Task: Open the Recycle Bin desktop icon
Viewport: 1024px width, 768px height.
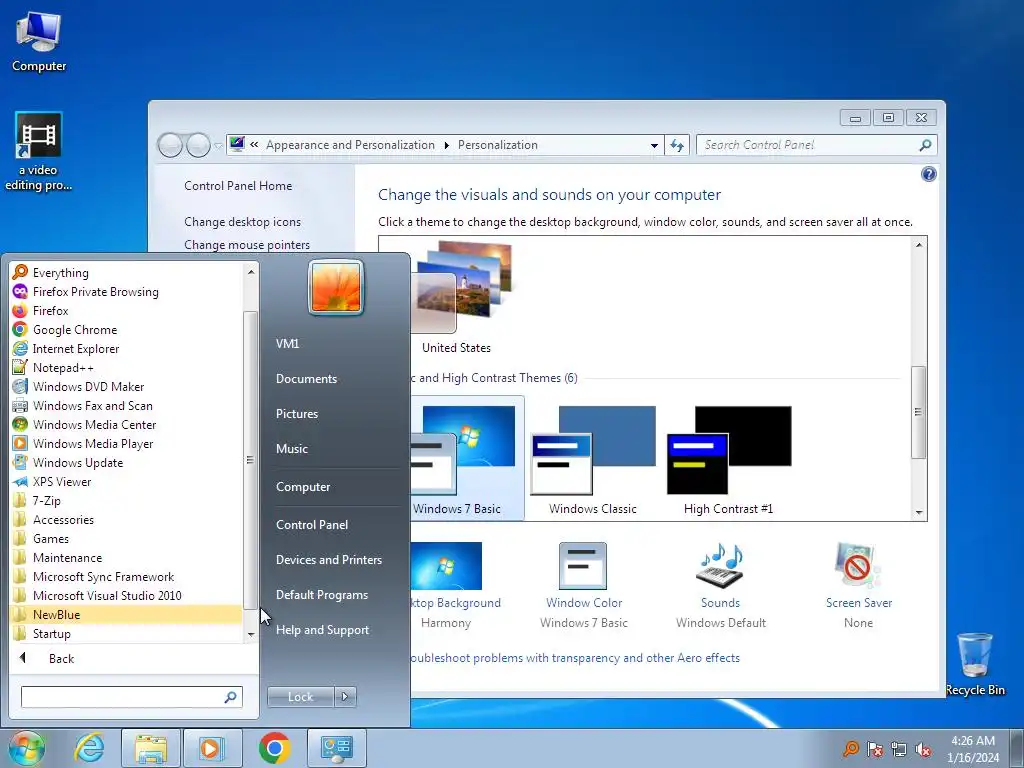Action: (x=974, y=664)
